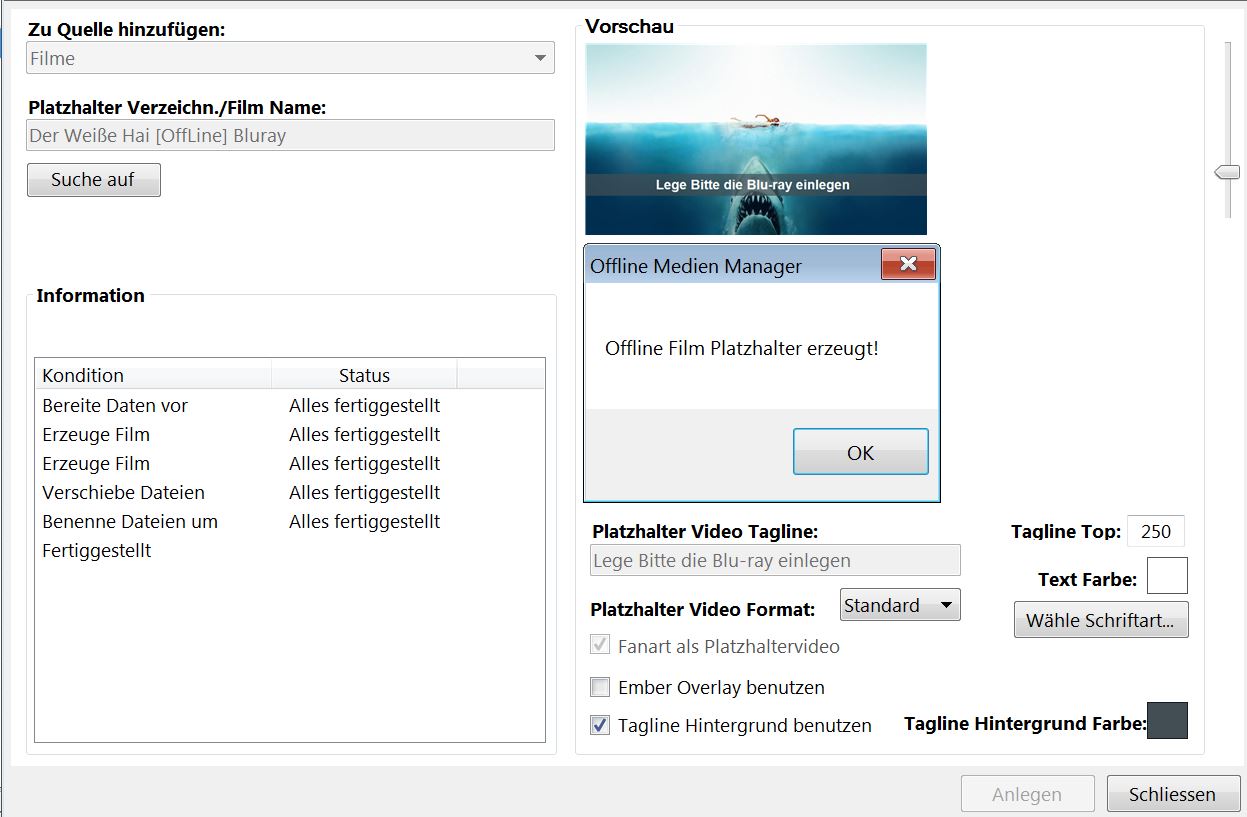Select the 'Verschiebe Dateien' row
1247x817 pixels.
tap(290, 492)
